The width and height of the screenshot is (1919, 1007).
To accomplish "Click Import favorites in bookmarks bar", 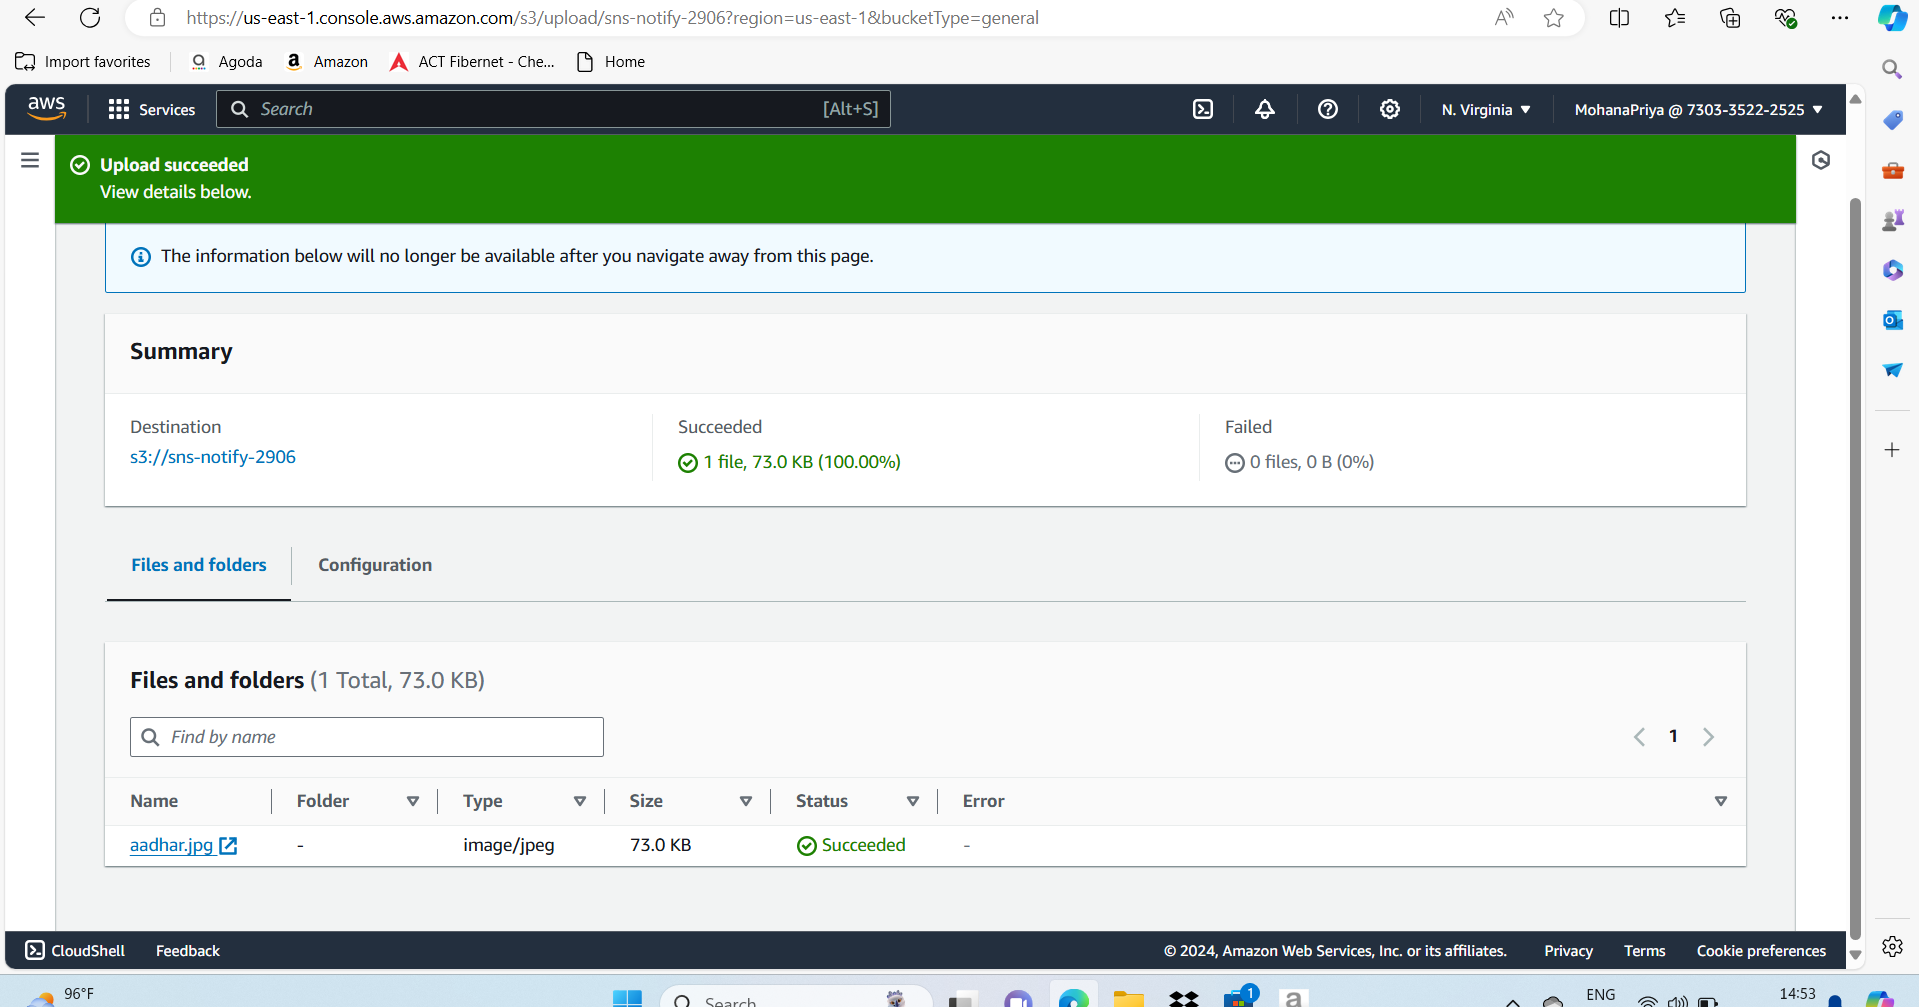I will pyautogui.click(x=83, y=62).
